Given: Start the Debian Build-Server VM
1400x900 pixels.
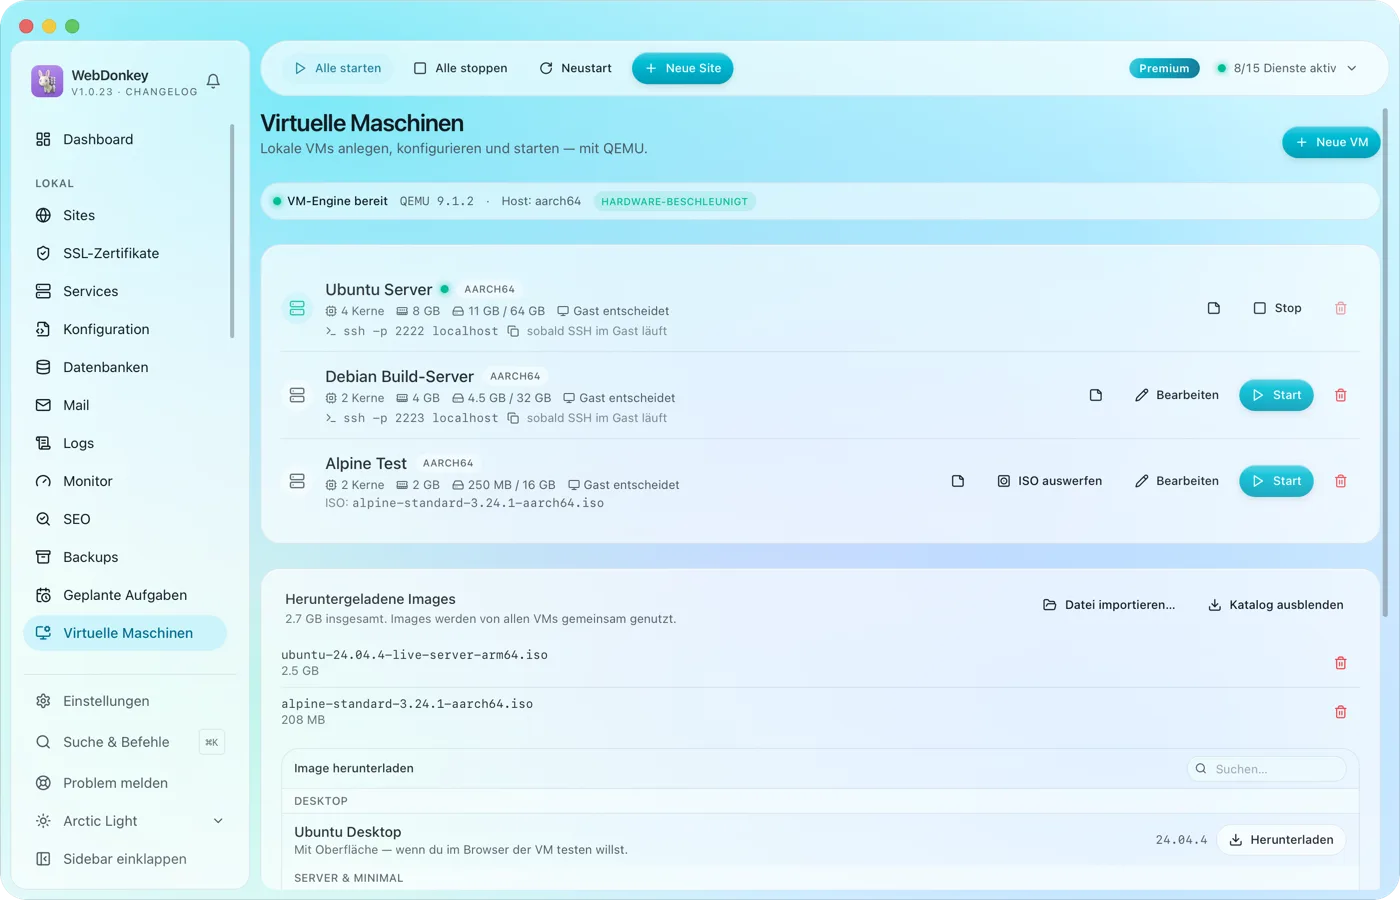Looking at the screenshot, I should click(x=1276, y=395).
